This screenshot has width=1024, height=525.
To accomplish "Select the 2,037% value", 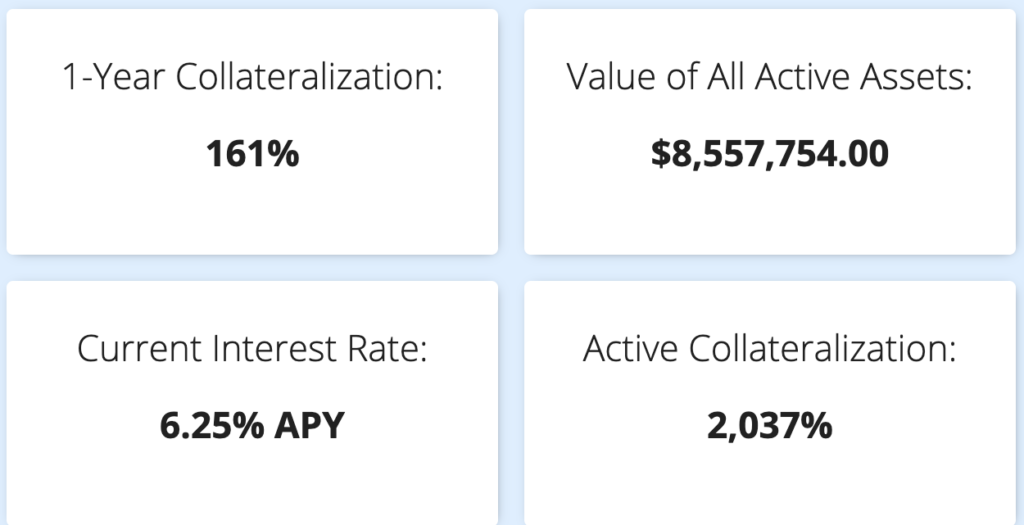I will (x=769, y=426).
